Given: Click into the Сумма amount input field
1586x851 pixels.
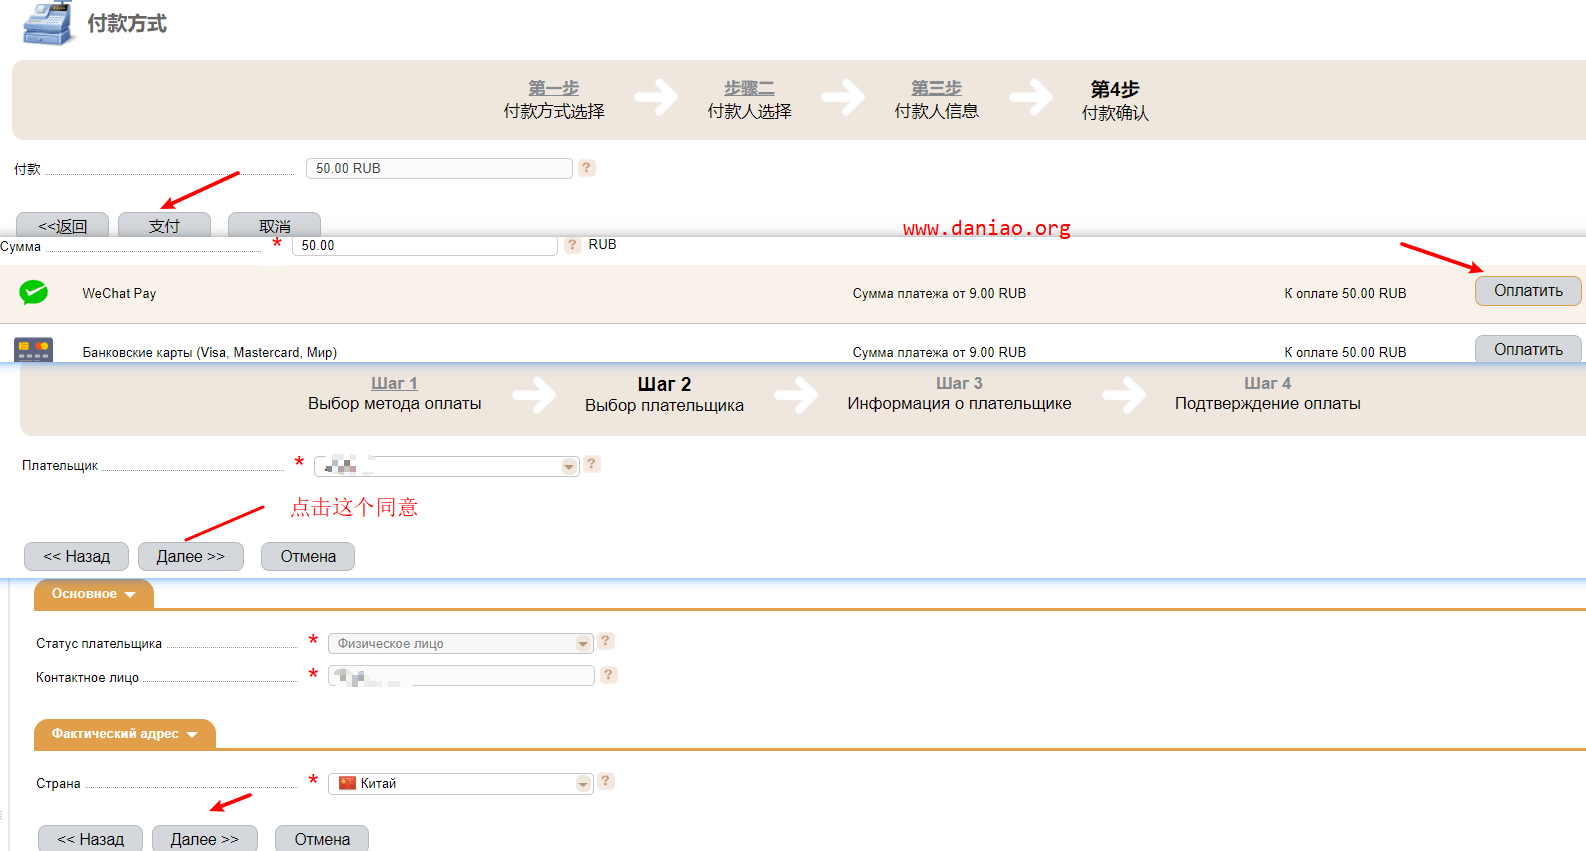Looking at the screenshot, I should (x=424, y=246).
